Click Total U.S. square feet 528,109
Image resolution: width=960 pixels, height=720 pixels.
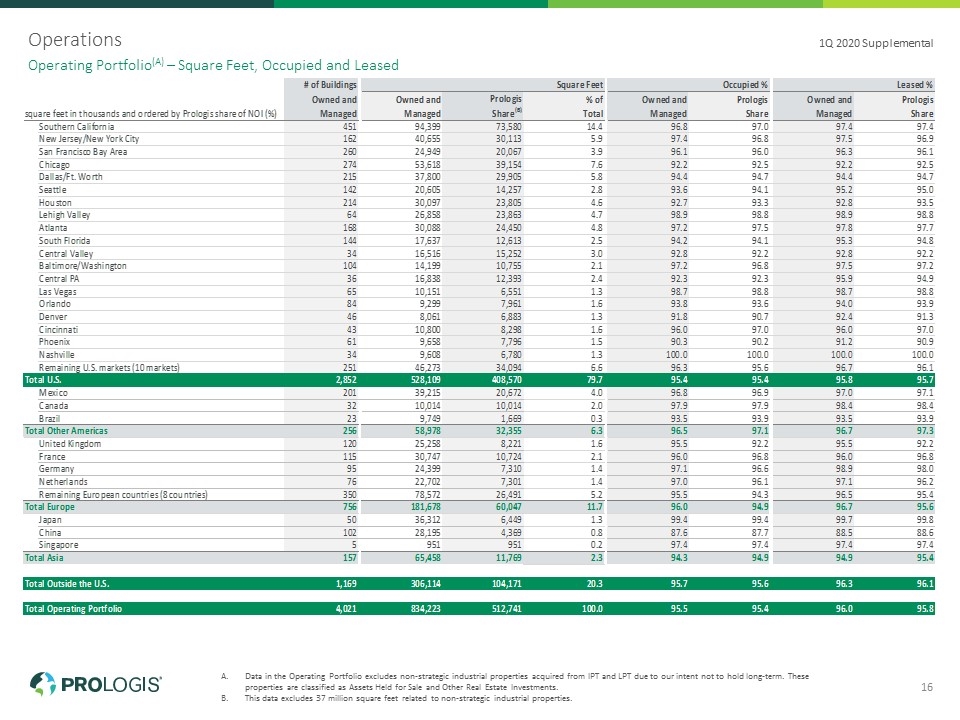(x=426, y=380)
